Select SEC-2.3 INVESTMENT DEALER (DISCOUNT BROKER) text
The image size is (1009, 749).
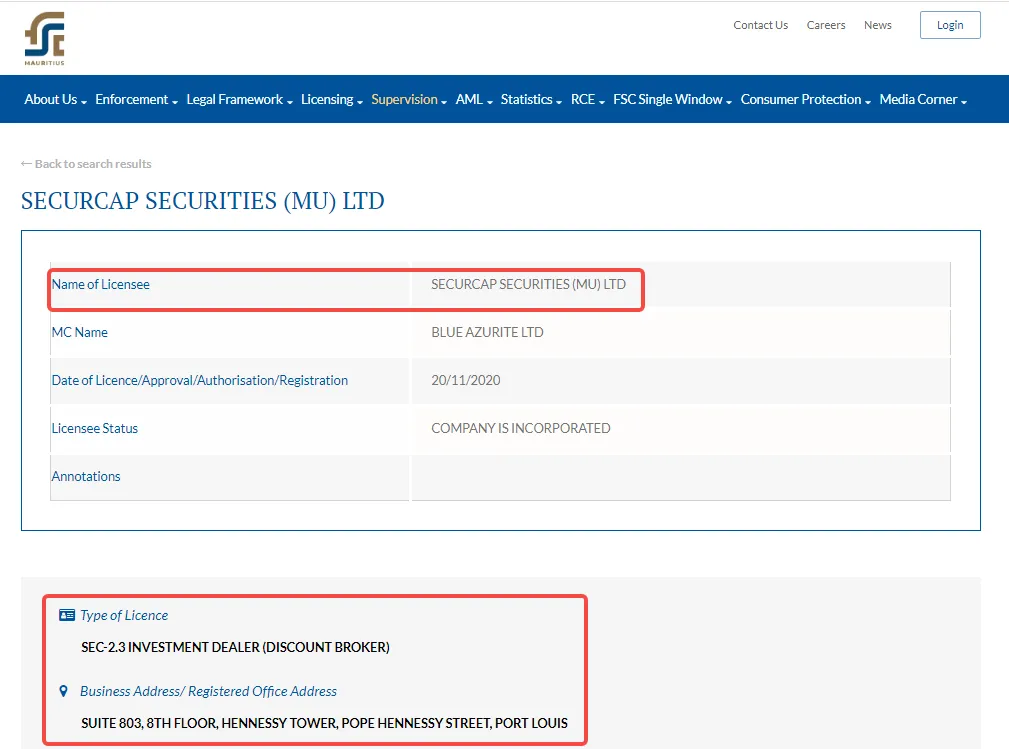[236, 647]
